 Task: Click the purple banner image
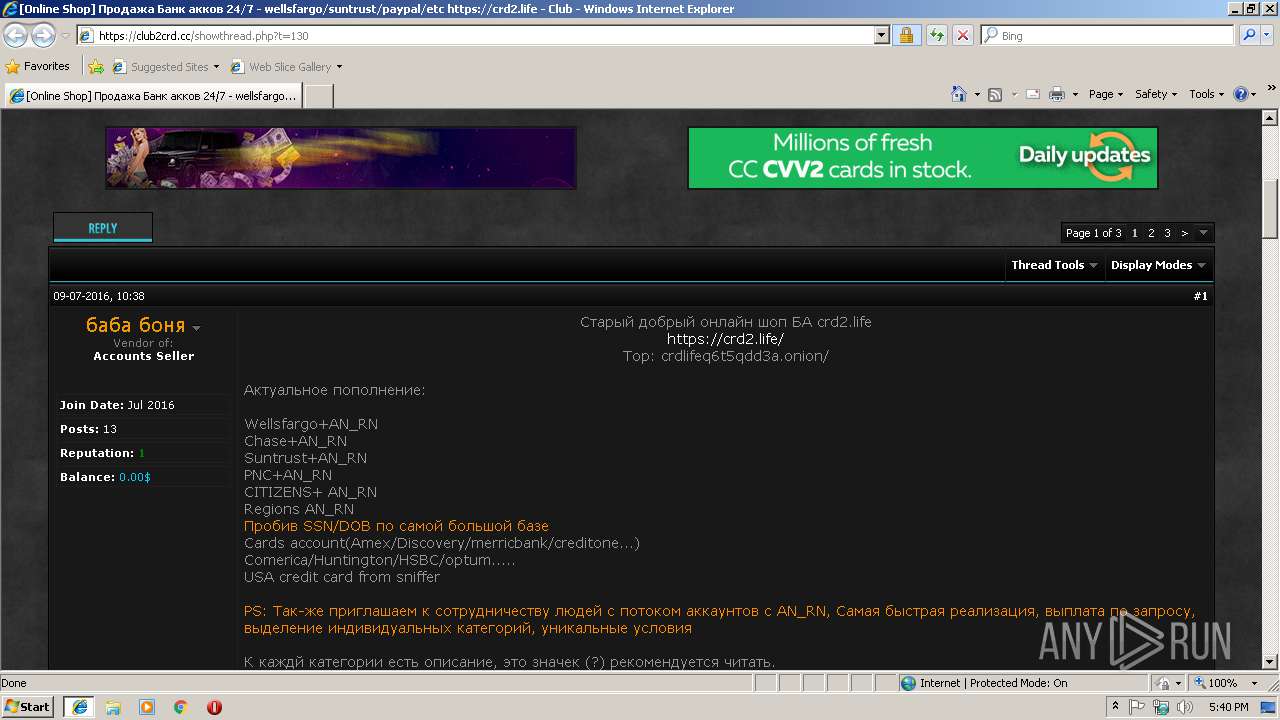341,158
